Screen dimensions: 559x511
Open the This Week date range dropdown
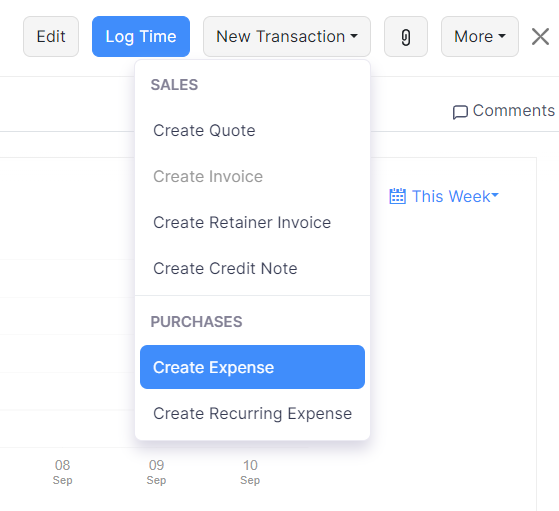click(444, 196)
